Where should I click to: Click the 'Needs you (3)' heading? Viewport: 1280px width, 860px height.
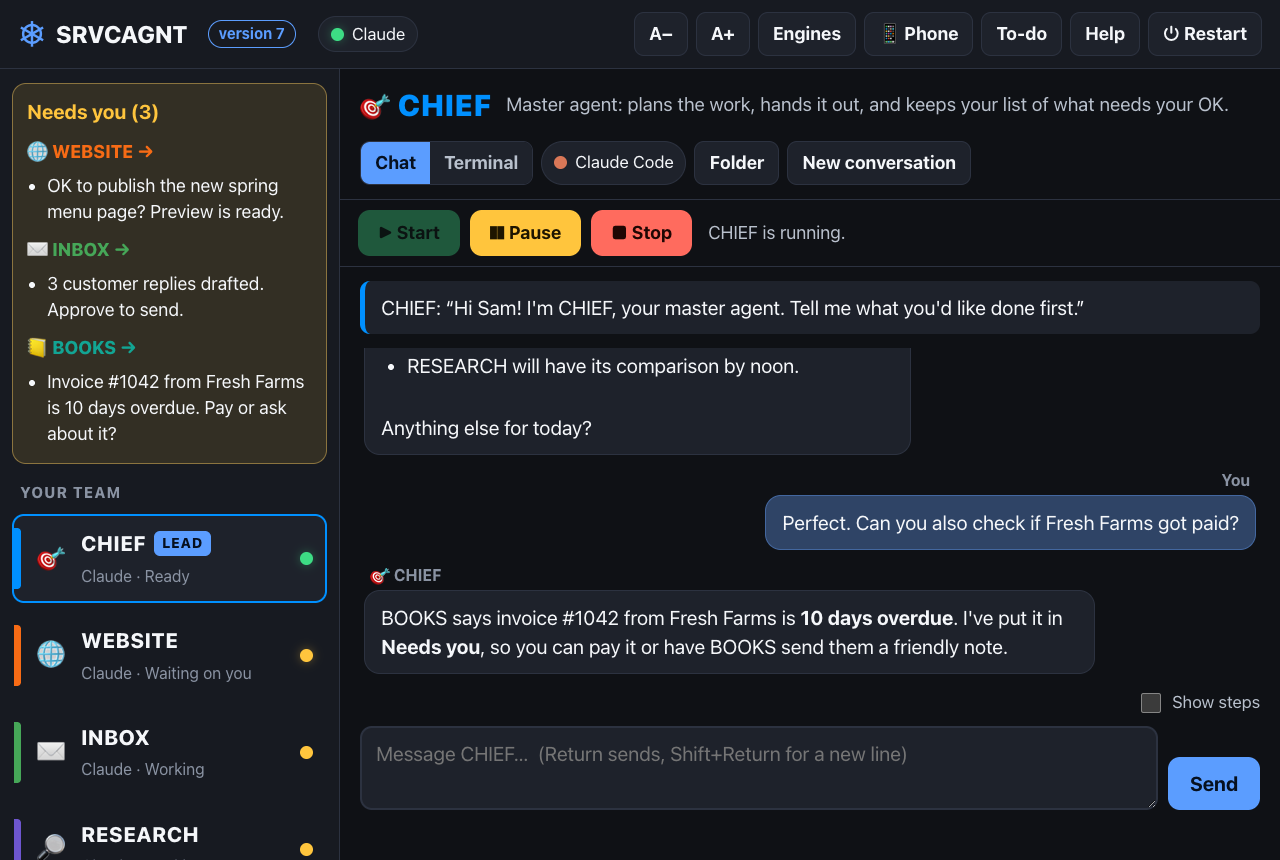click(93, 112)
